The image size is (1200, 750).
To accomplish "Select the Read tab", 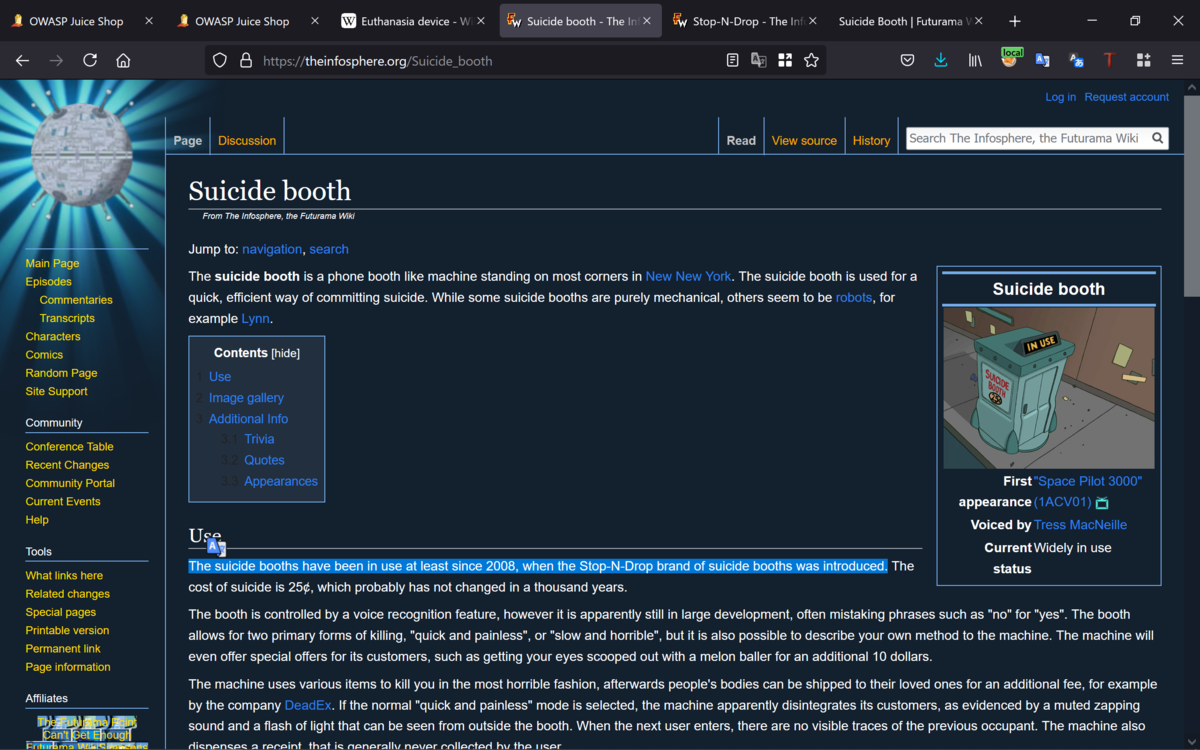I will coord(741,141).
